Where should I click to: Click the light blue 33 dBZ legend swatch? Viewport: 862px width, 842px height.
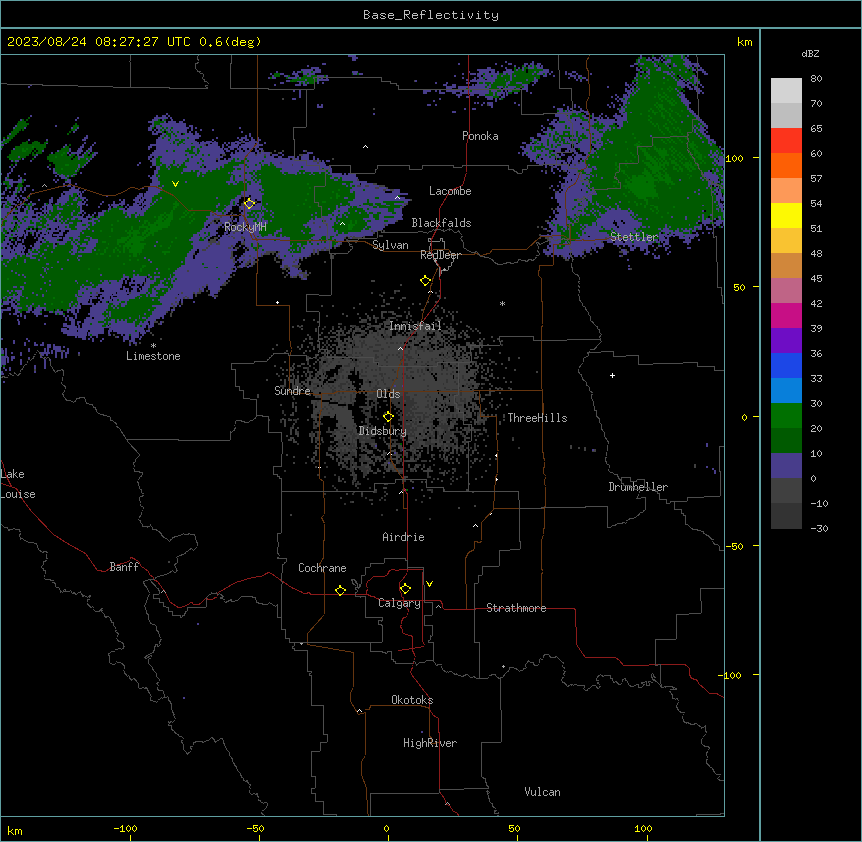click(x=786, y=391)
